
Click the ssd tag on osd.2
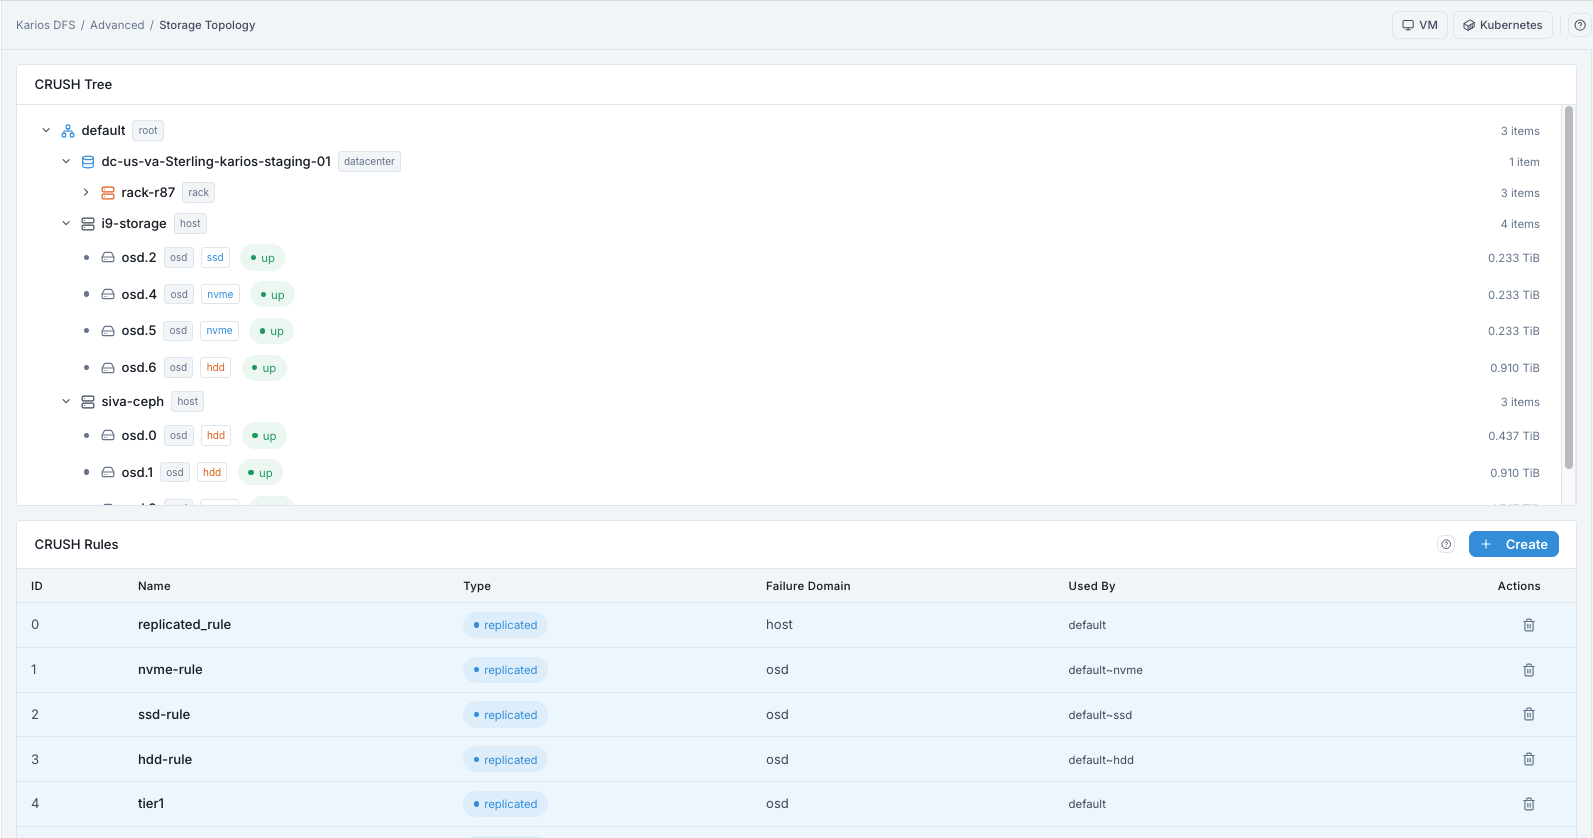pos(215,258)
